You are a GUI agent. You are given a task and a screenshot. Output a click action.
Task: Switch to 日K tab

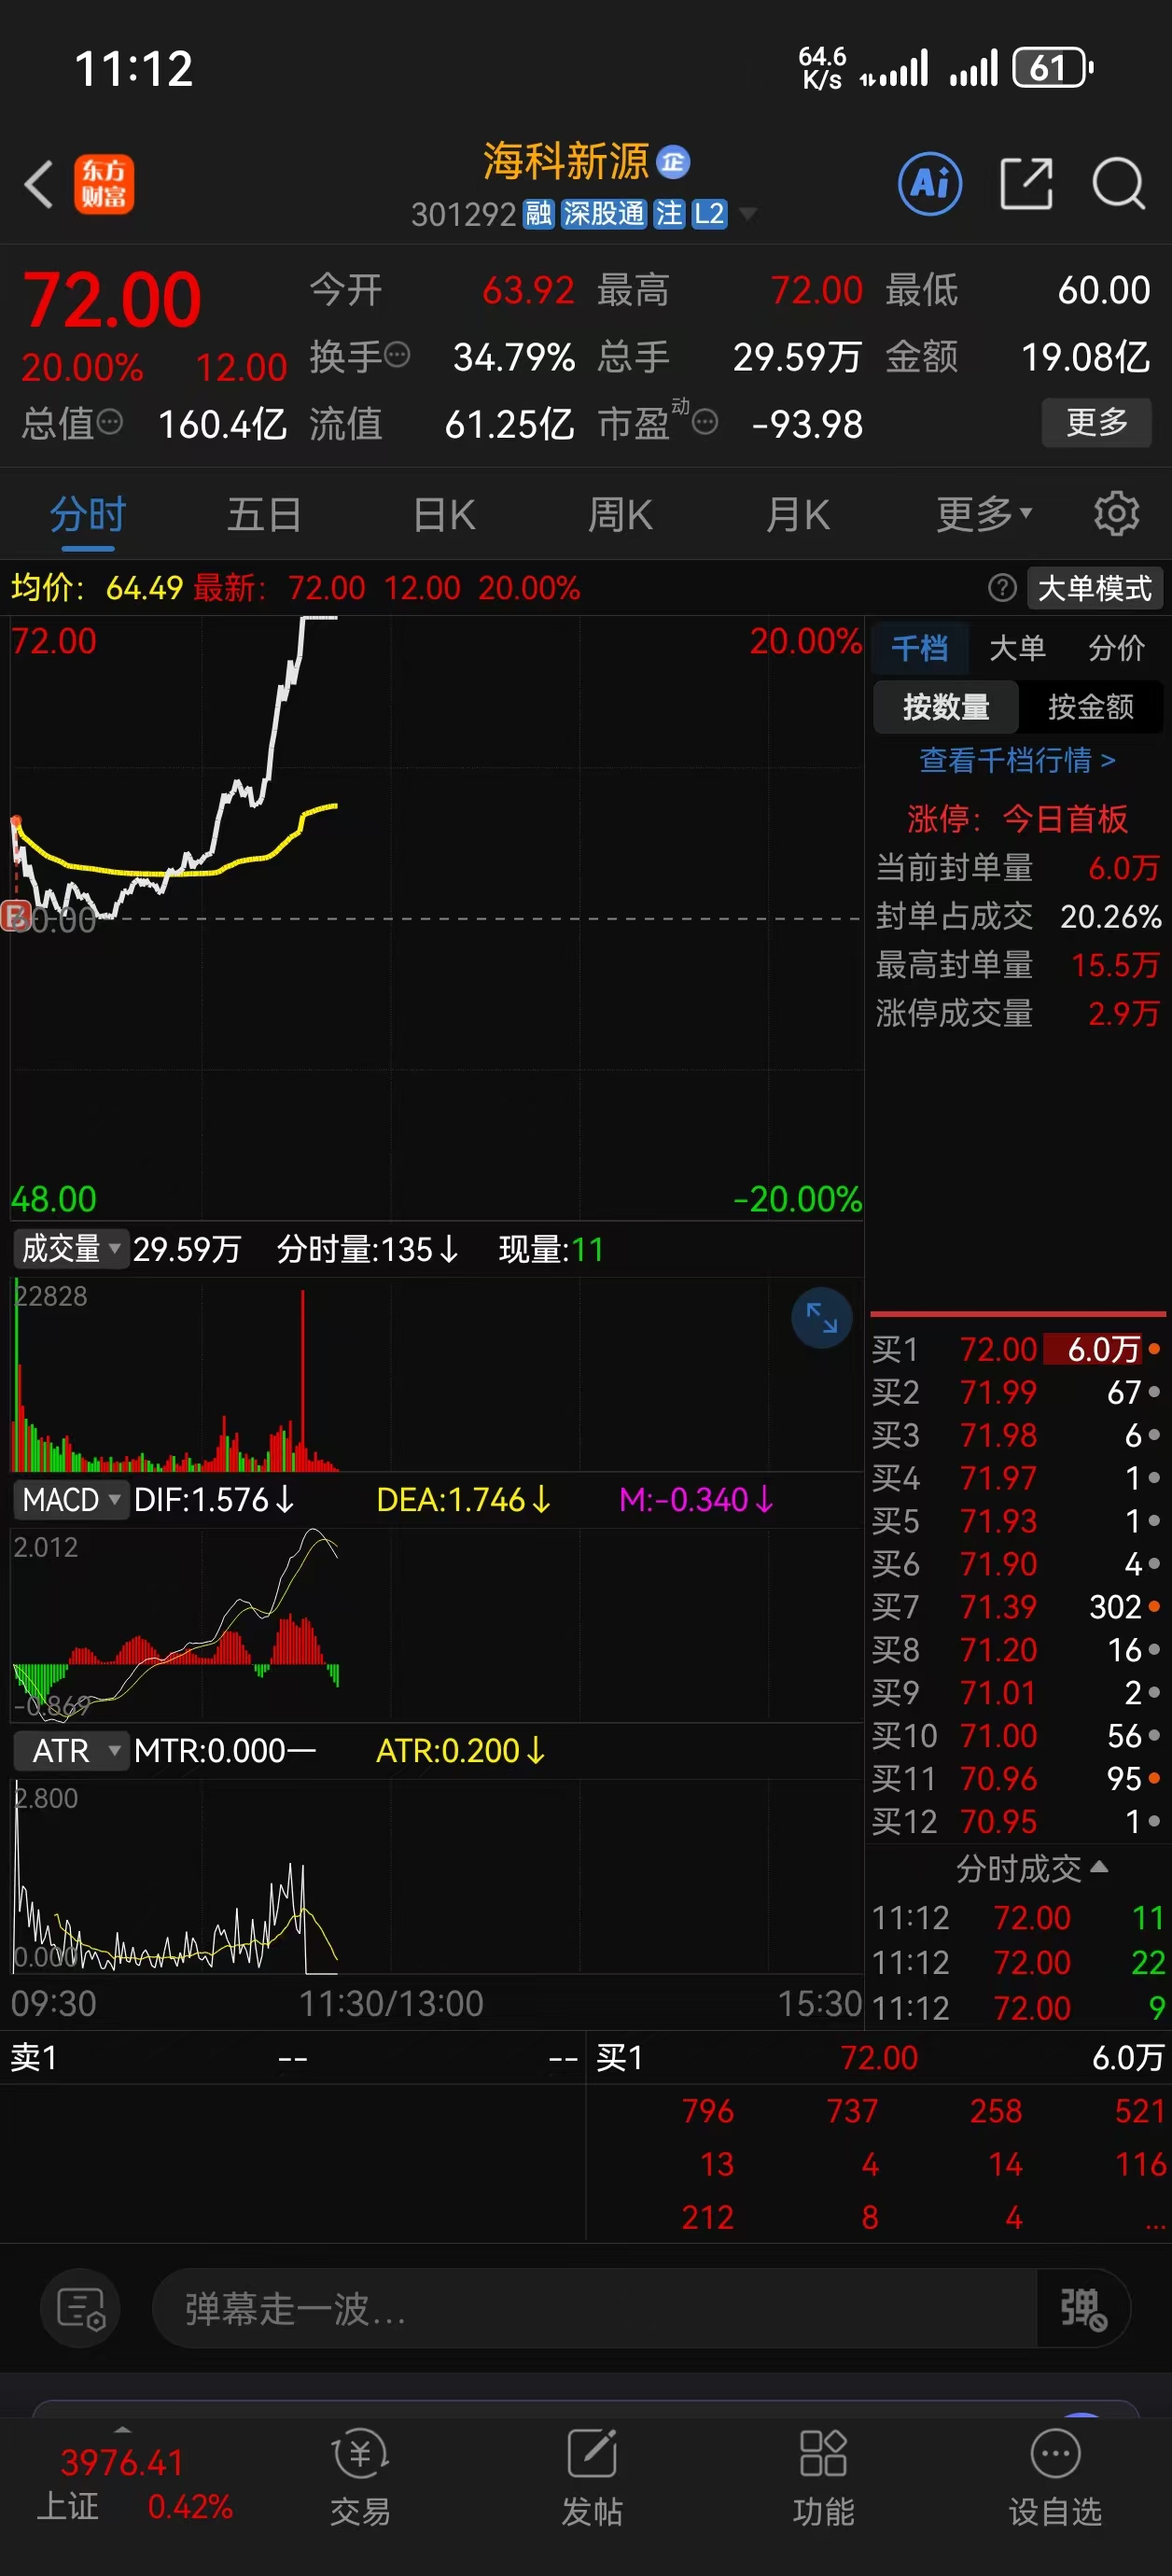(444, 514)
